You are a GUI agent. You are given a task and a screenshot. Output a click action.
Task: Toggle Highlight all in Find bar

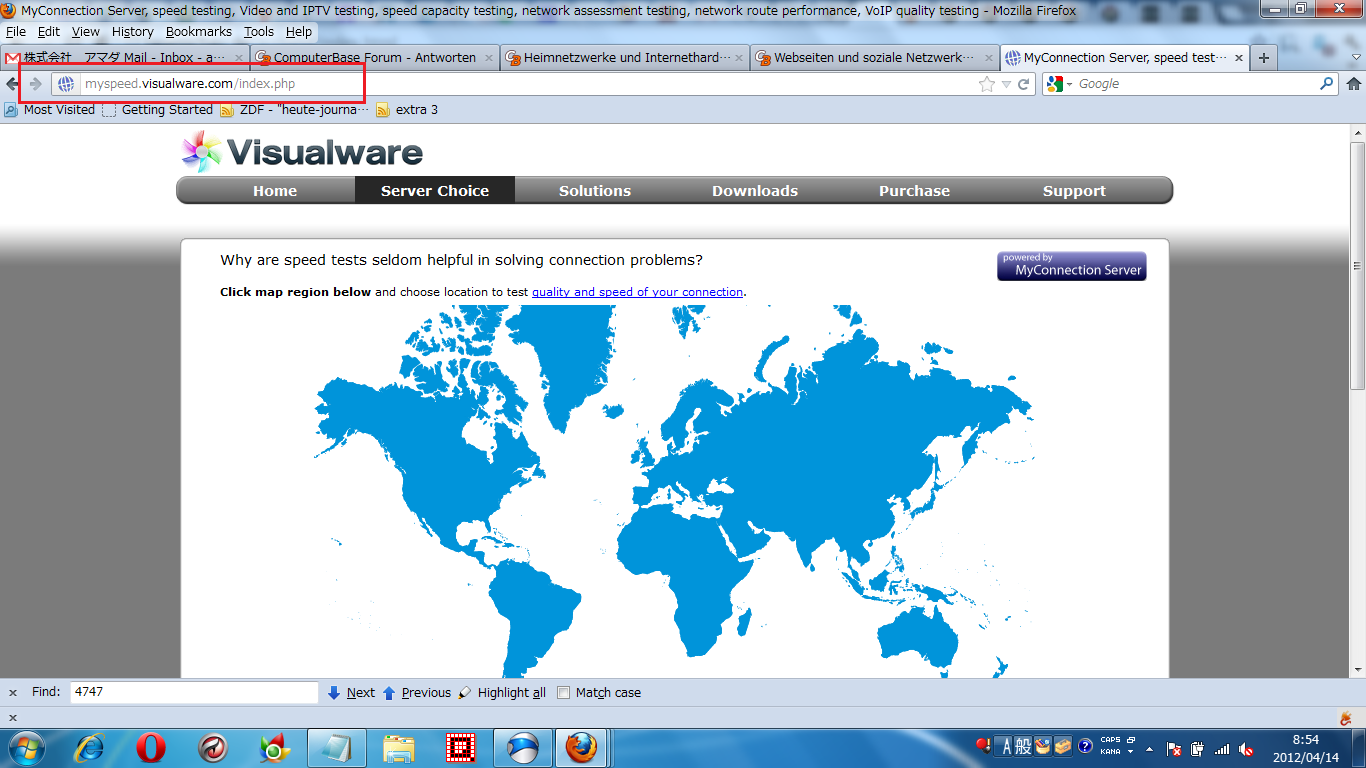[x=502, y=692]
